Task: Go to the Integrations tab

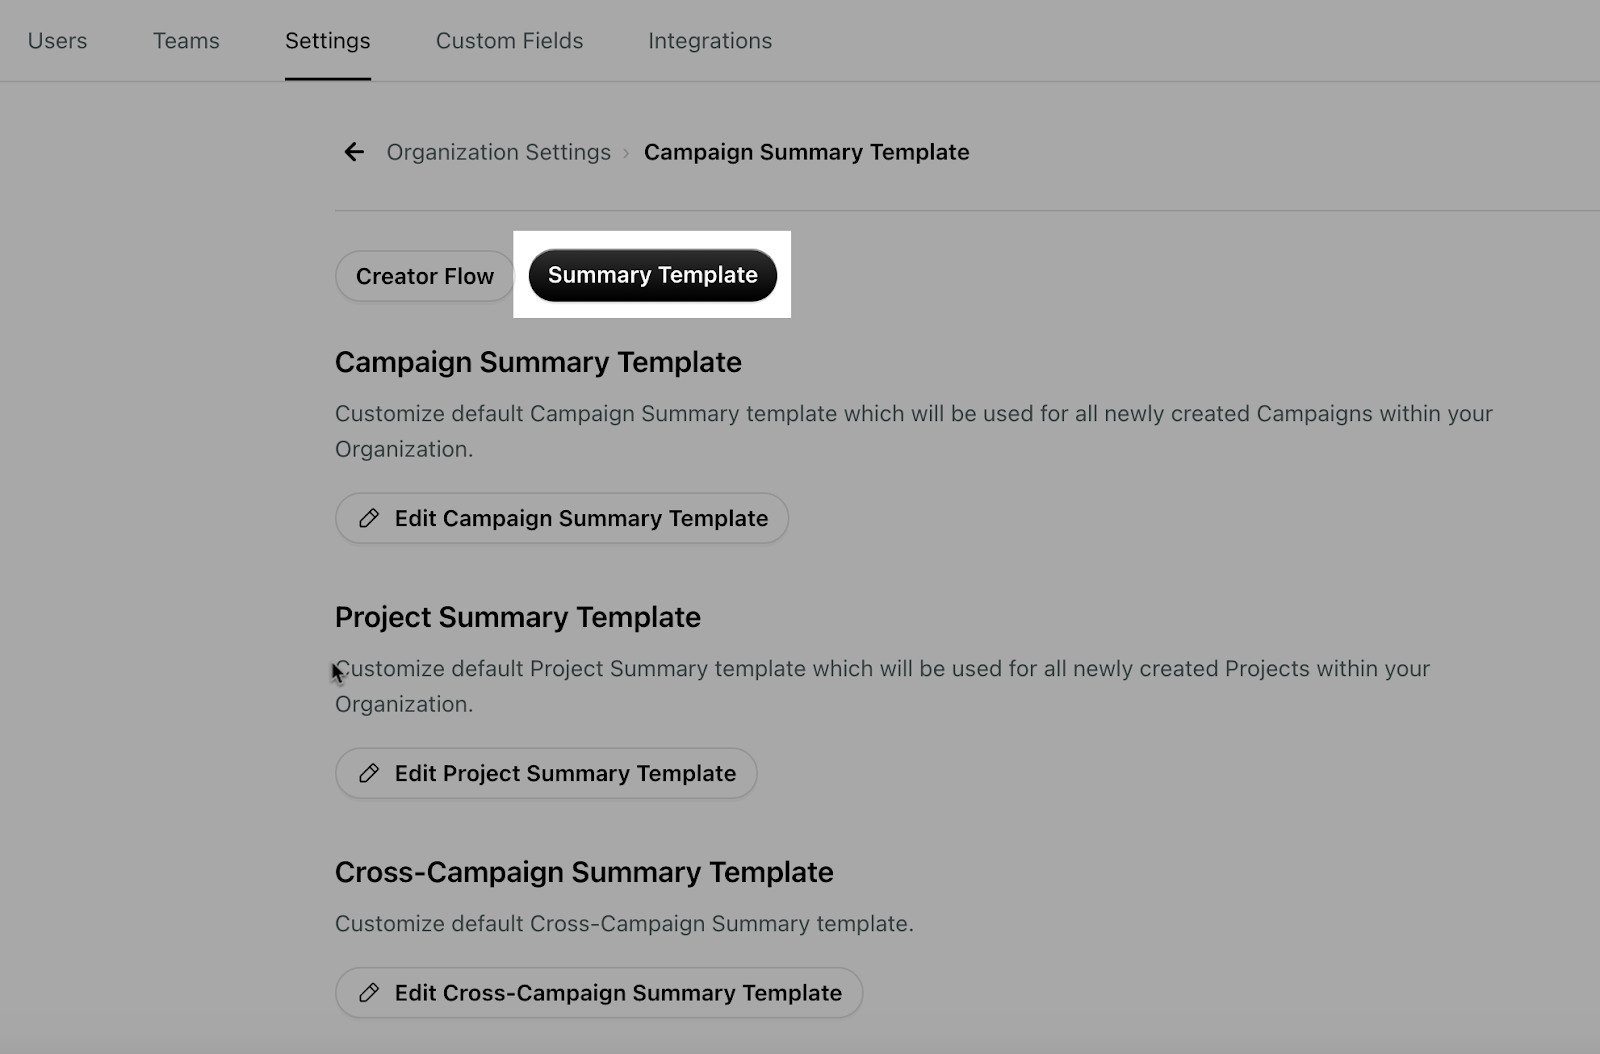Action: click(710, 41)
